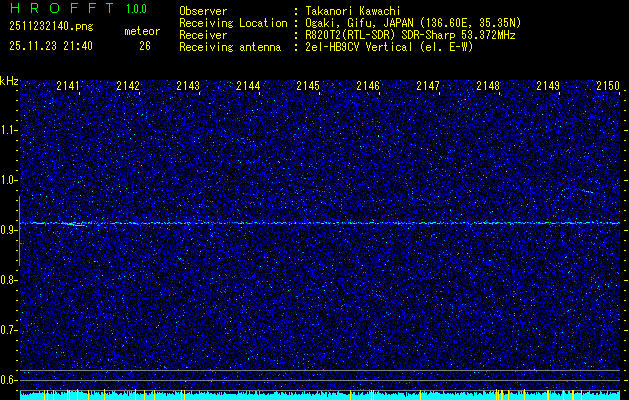Image resolution: width=629 pixels, height=400 pixels.
Task: Click the 0.7 kHz axis label
Action: tap(8, 330)
